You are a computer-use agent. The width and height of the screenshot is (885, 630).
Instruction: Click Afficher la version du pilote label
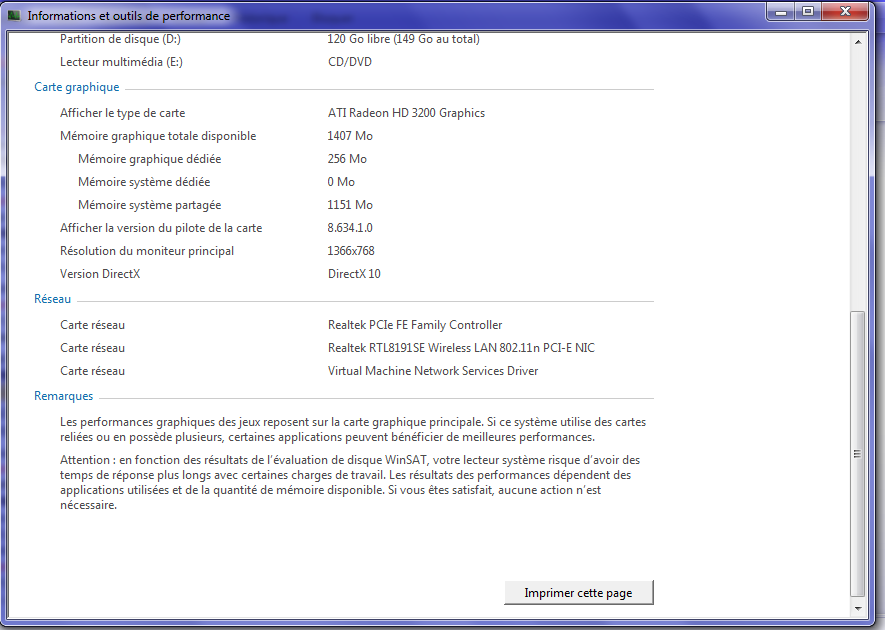coord(161,228)
